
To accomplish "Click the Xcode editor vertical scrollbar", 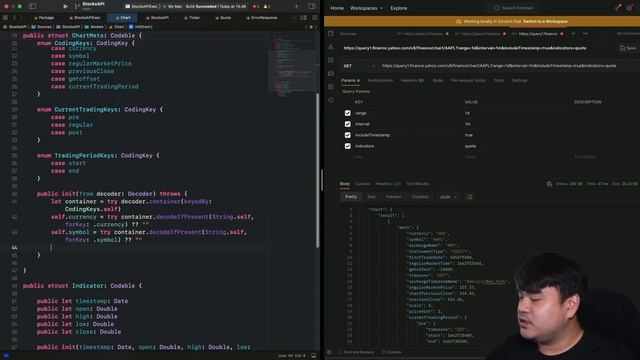I will point(318,171).
